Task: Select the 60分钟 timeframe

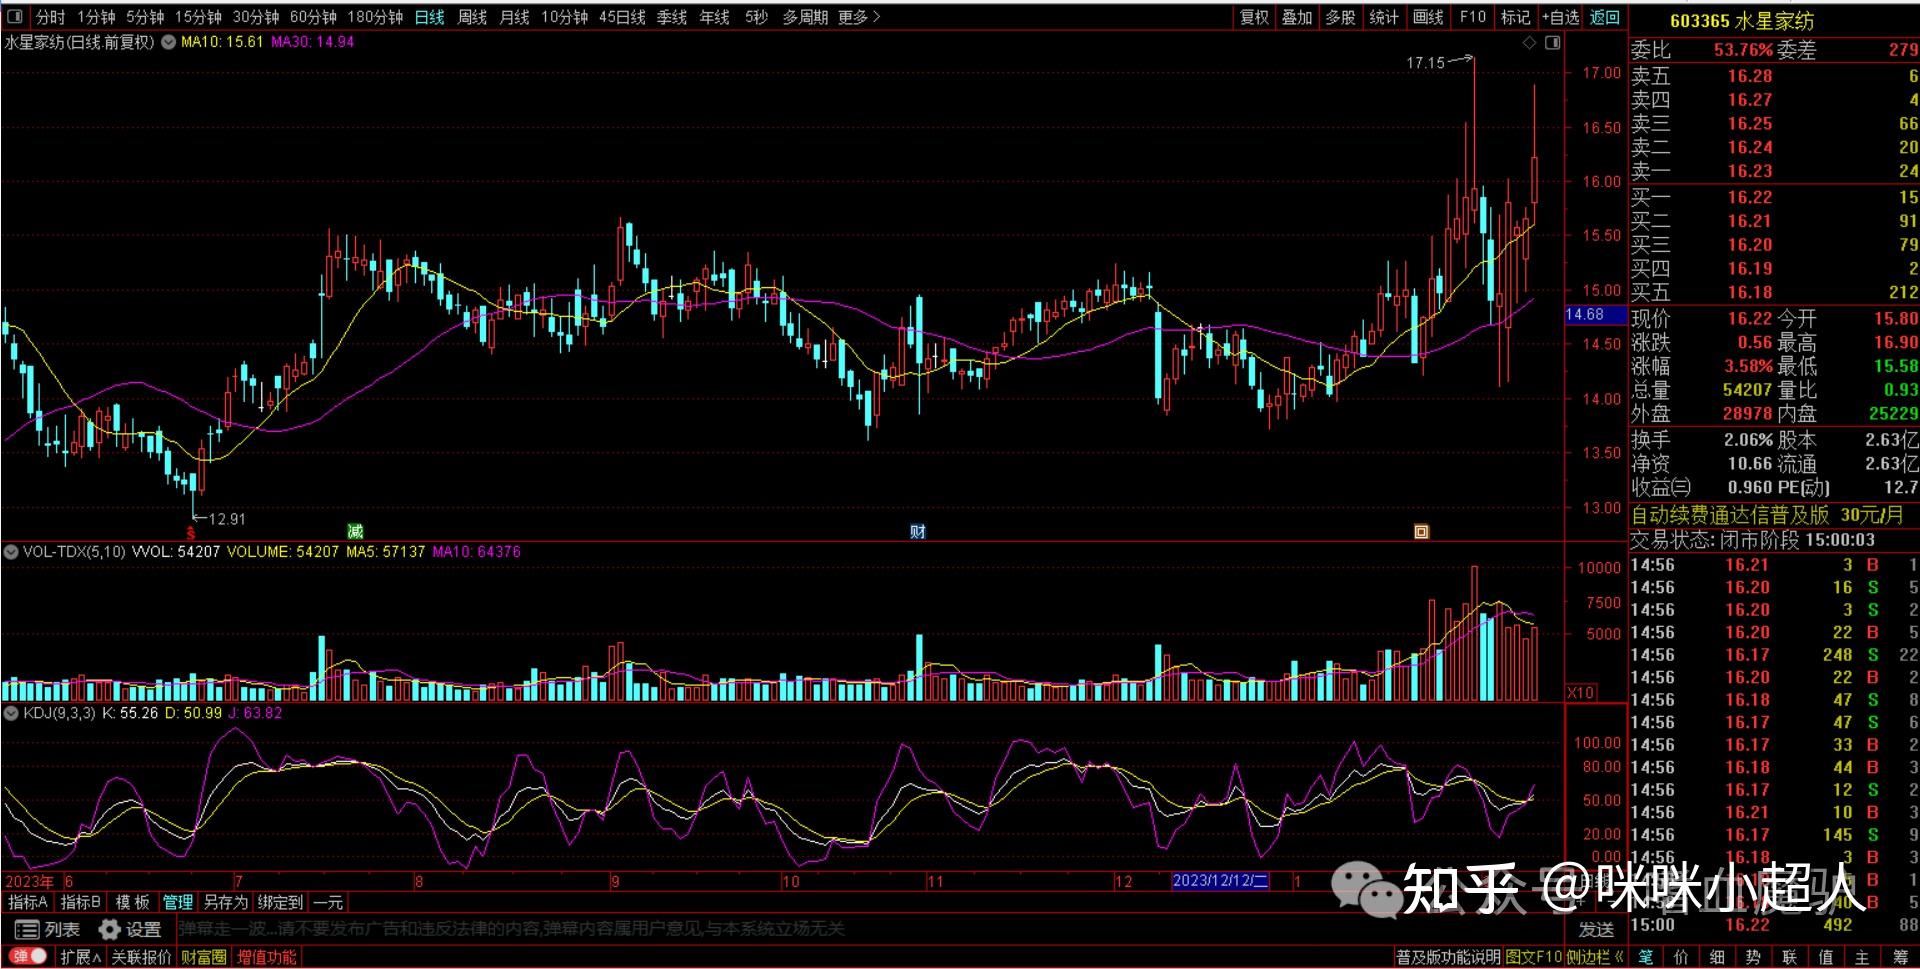Action: 313,17
